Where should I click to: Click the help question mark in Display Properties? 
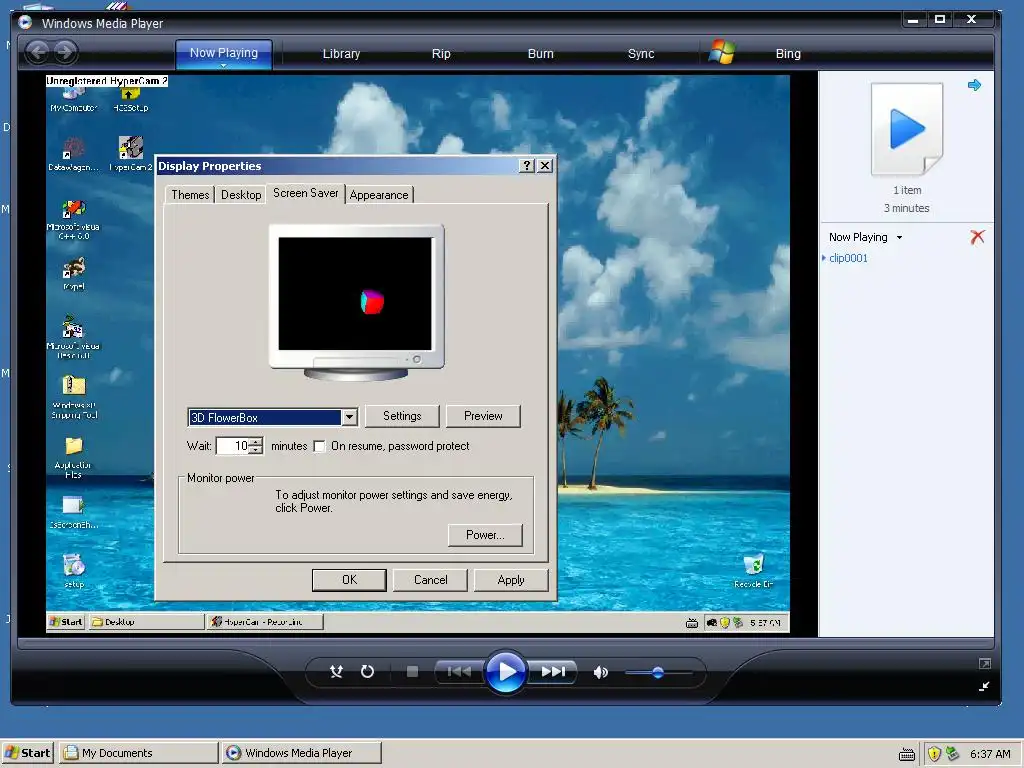tap(527, 166)
